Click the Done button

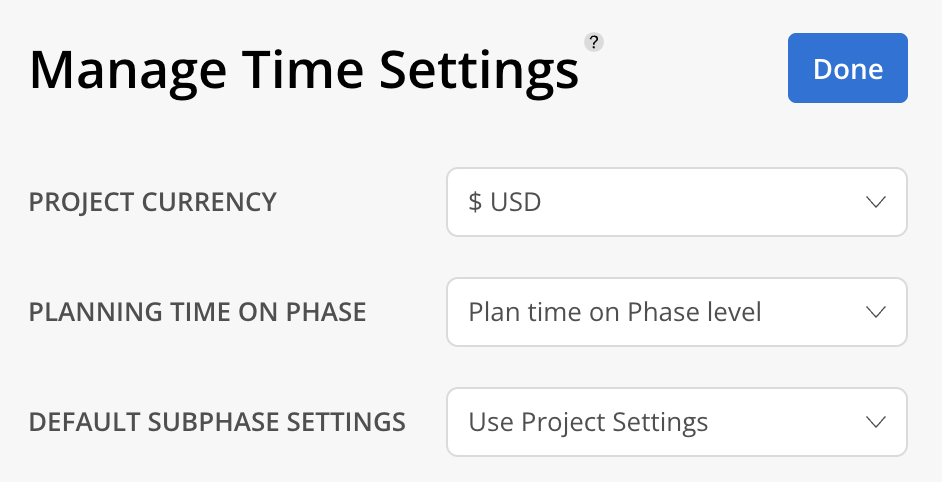[x=848, y=68]
